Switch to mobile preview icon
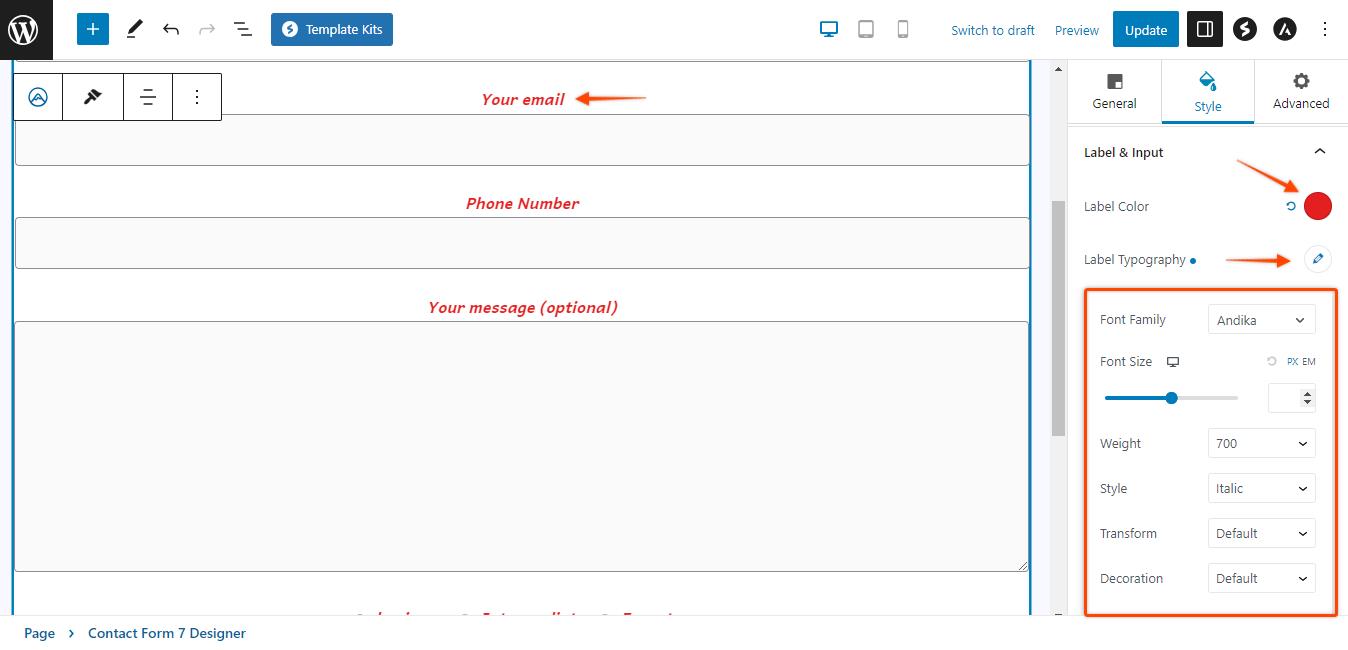This screenshot has height=650, width=1348. pyautogui.click(x=903, y=29)
